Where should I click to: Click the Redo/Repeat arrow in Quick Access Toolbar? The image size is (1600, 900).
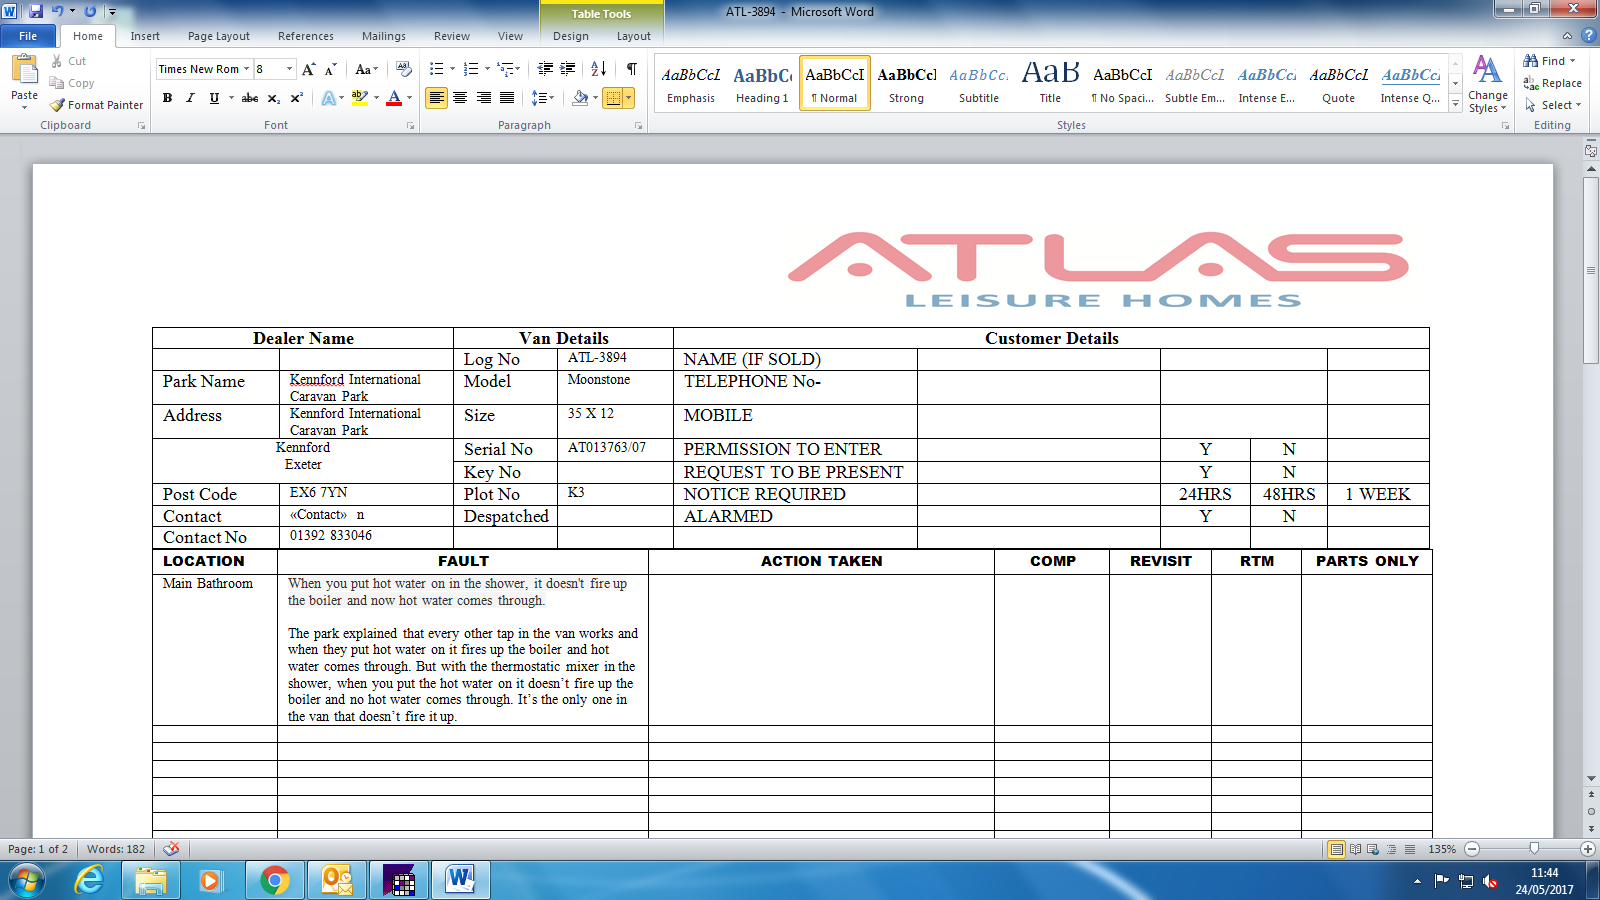[90, 11]
